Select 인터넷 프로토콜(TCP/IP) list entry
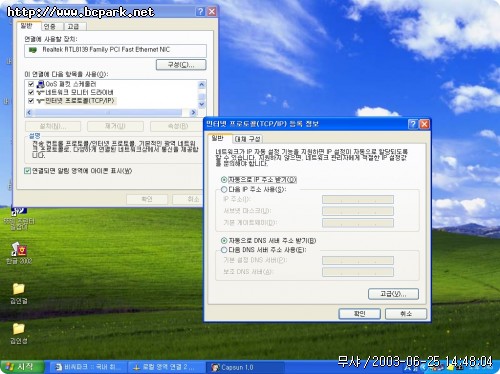The height and width of the screenshot is (374, 500). [80, 101]
